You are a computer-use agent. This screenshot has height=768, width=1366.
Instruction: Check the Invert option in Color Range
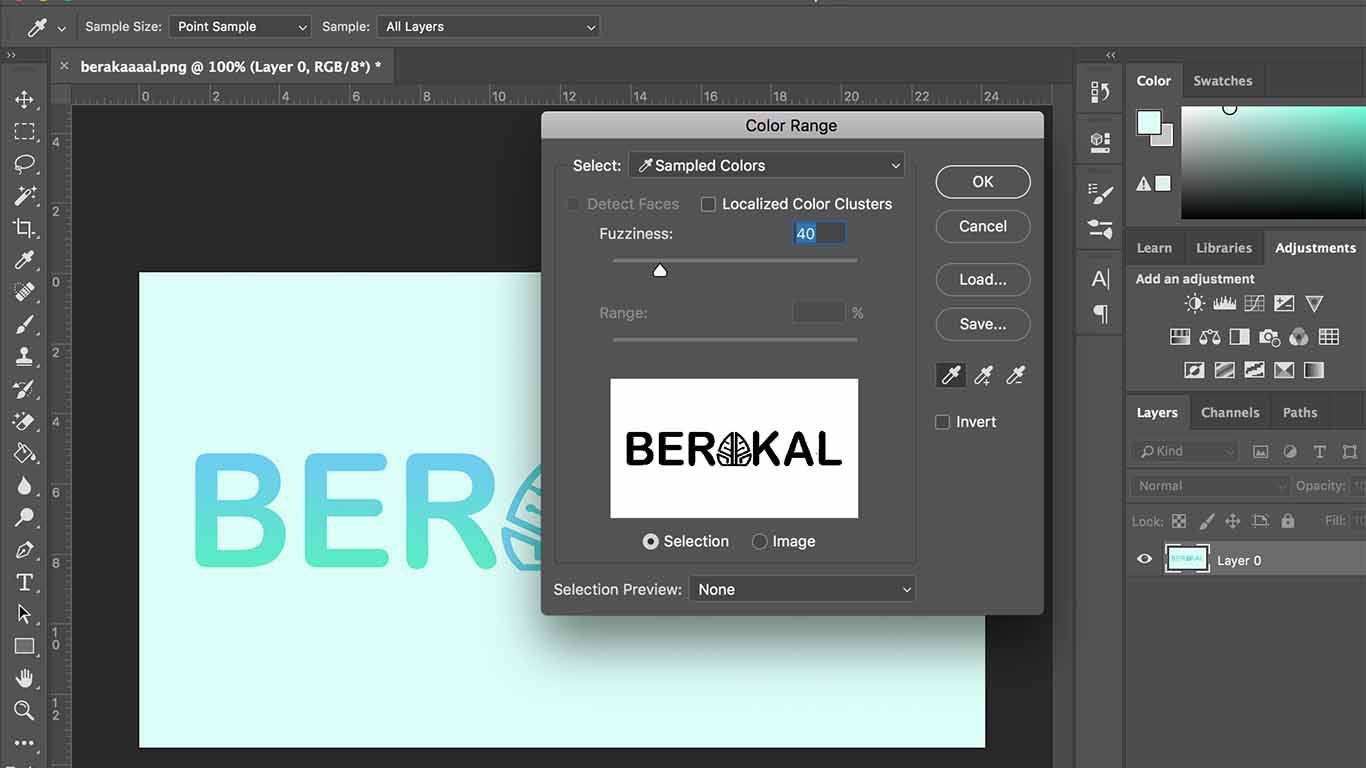click(942, 421)
